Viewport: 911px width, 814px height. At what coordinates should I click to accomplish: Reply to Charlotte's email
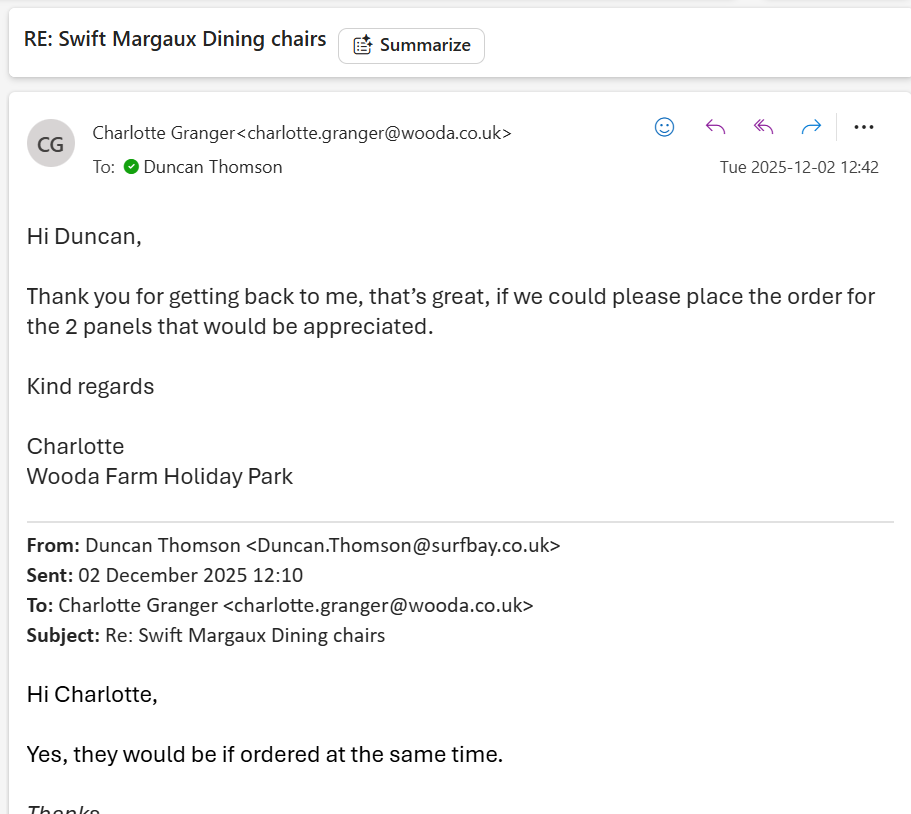[x=715, y=127]
